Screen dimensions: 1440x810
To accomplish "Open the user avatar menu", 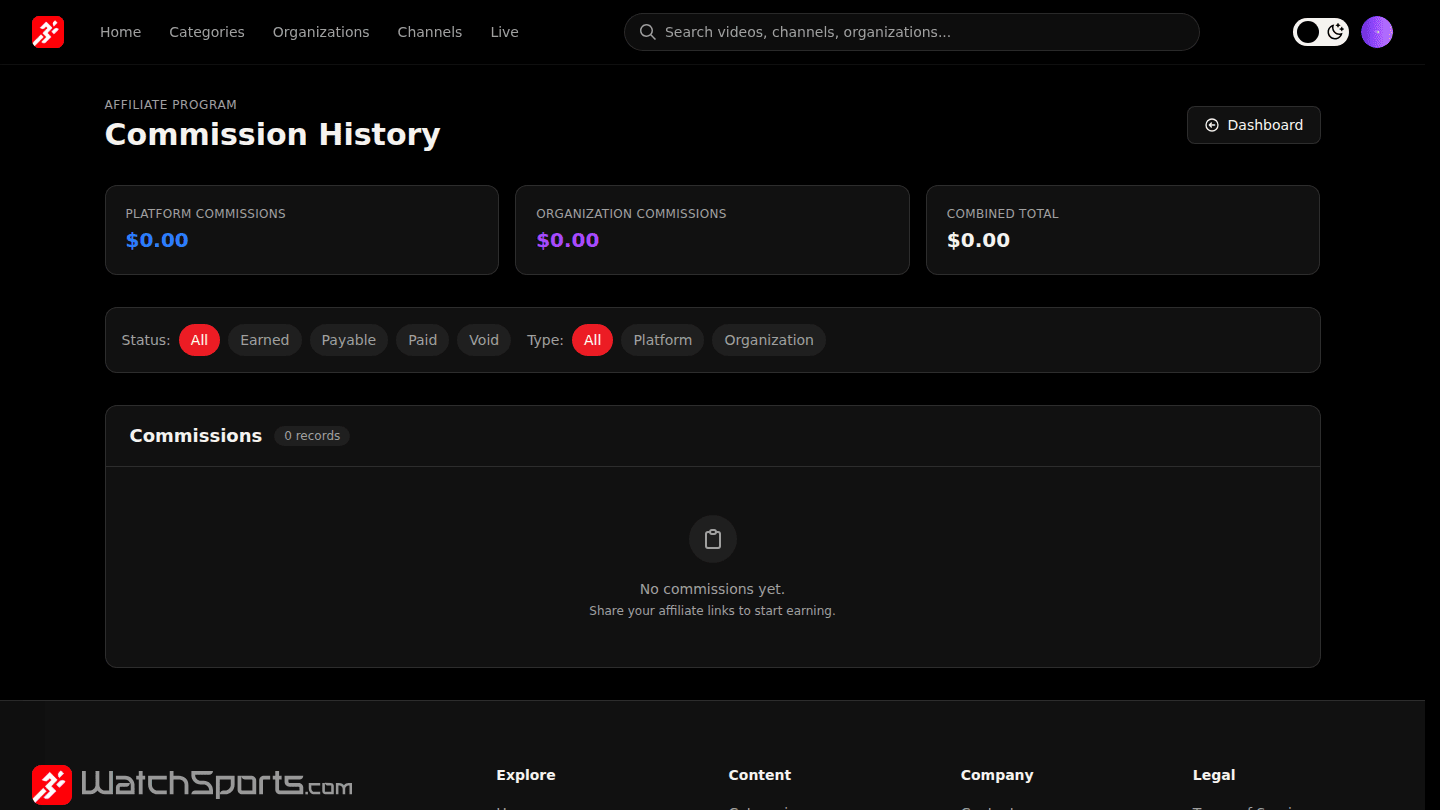I will click(1377, 32).
